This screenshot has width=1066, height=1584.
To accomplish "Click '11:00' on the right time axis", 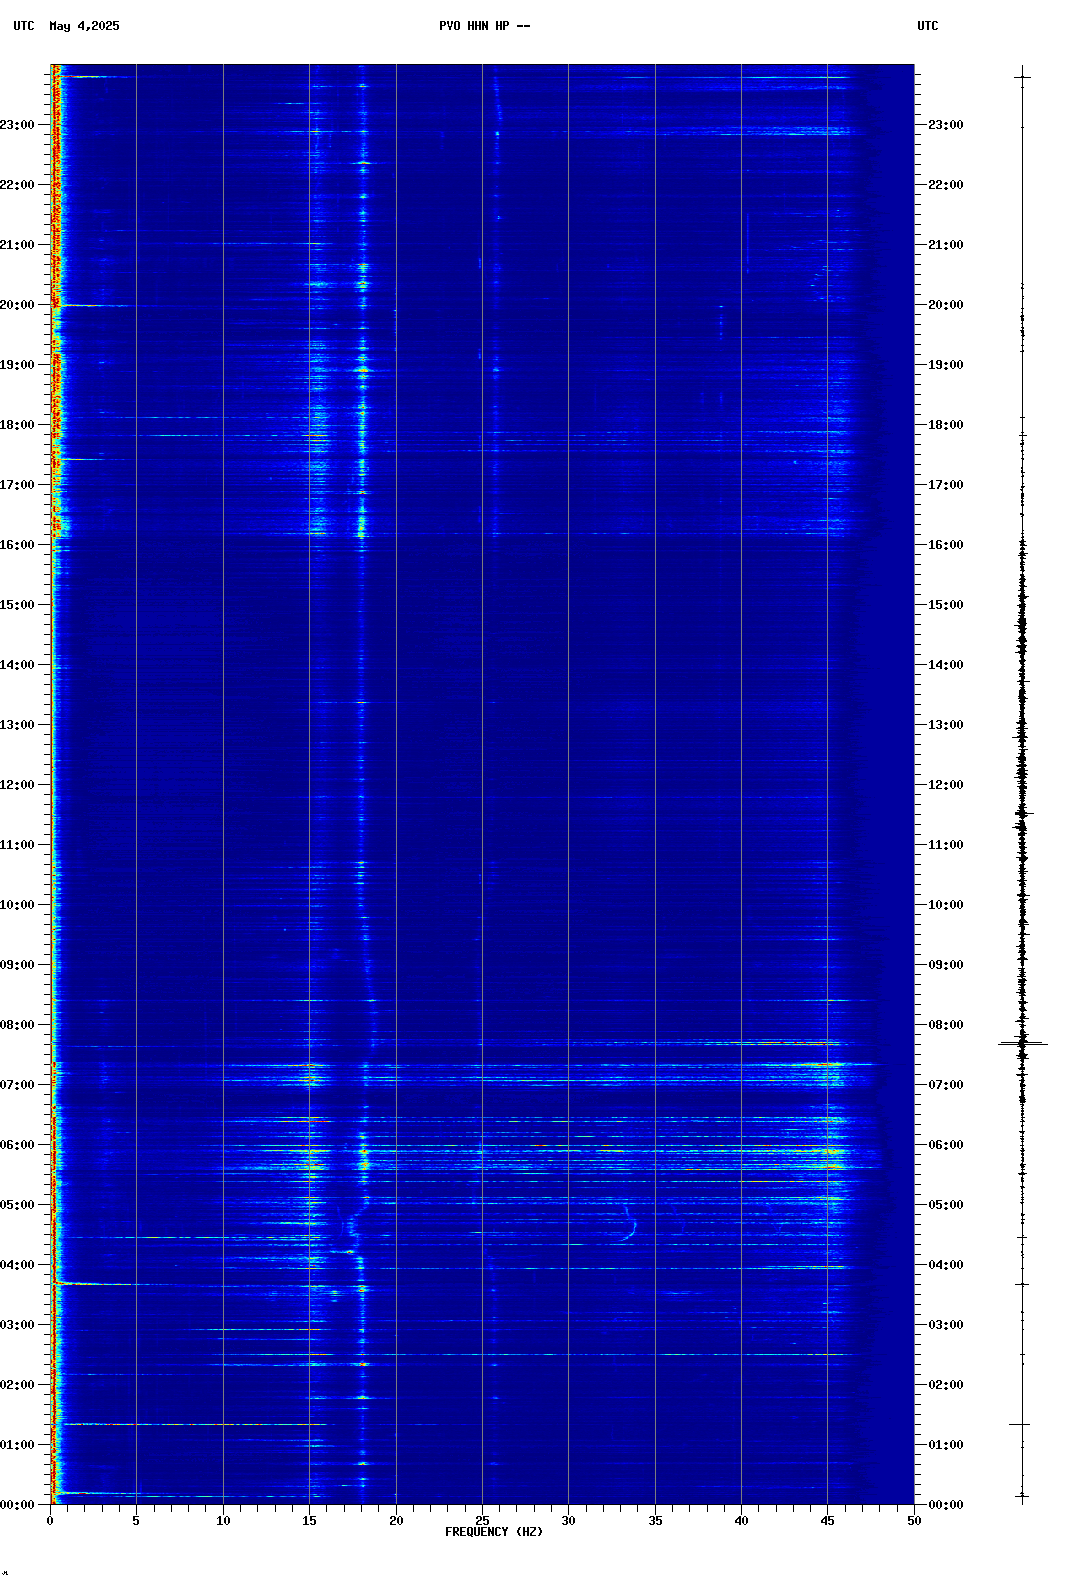I will [946, 845].
